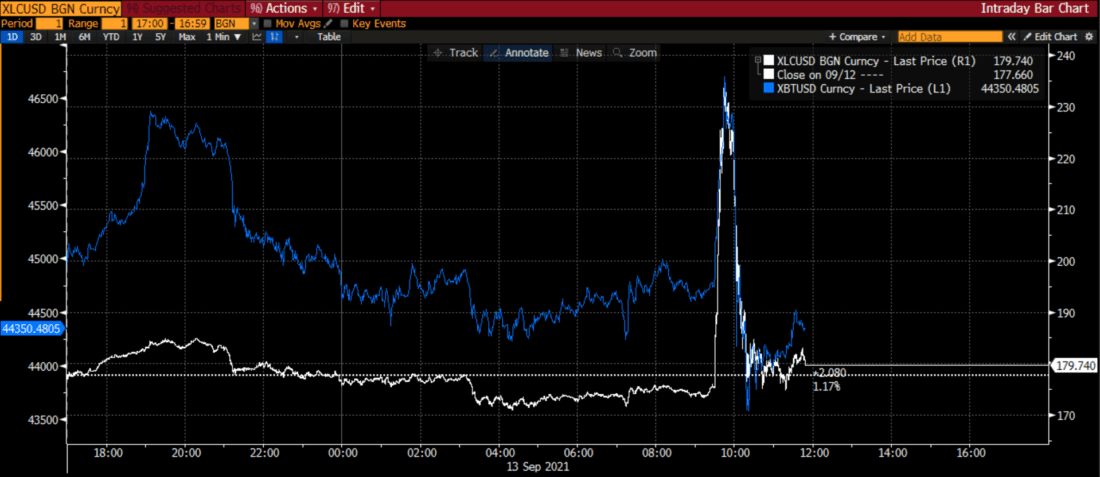Select the 1M range tab
Screen dimensions: 1100x477
60,36
